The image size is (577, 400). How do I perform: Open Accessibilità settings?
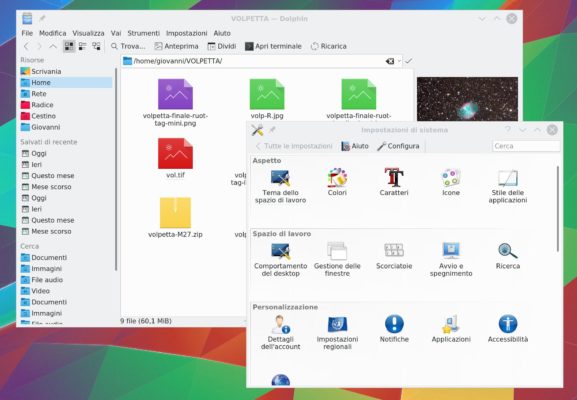pos(508,329)
